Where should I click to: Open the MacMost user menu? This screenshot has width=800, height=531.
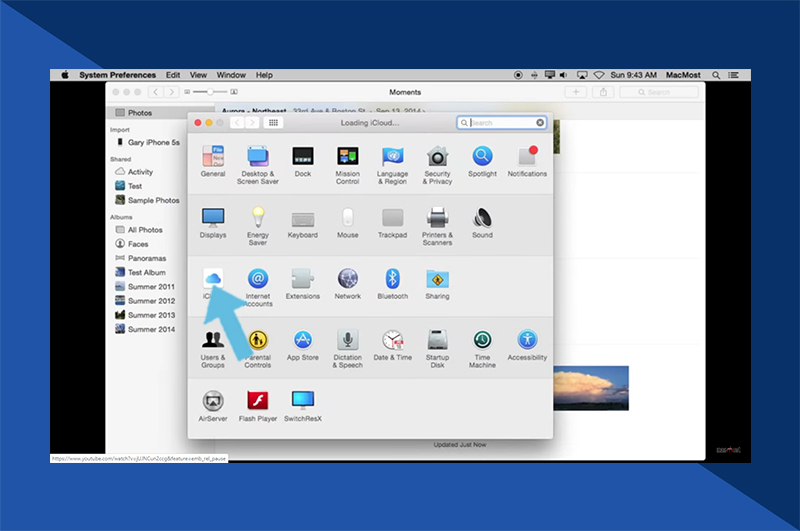coord(683,75)
